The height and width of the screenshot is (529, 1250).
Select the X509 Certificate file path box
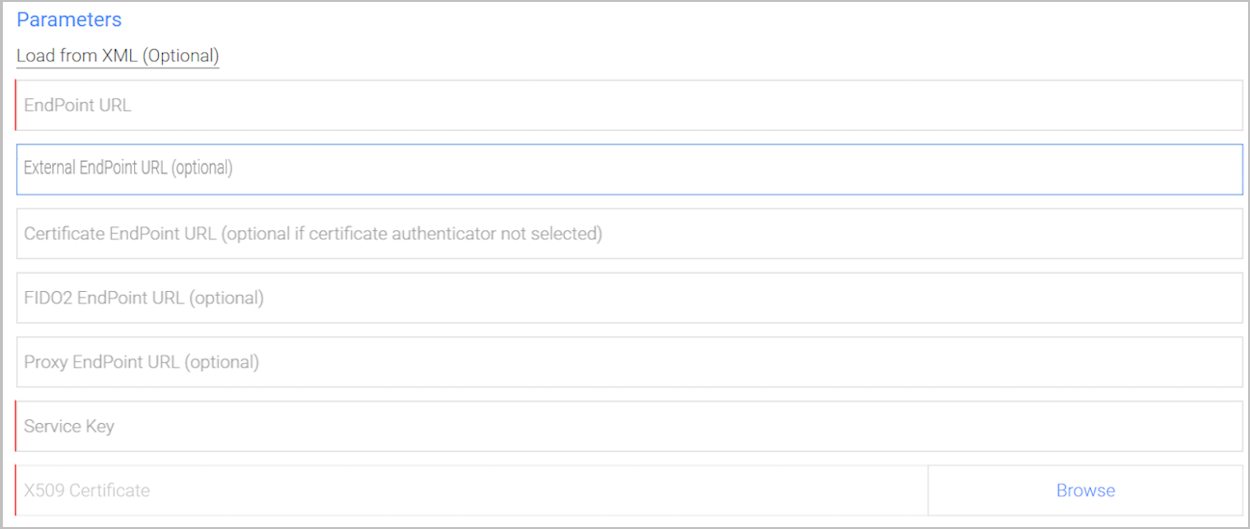click(472, 490)
